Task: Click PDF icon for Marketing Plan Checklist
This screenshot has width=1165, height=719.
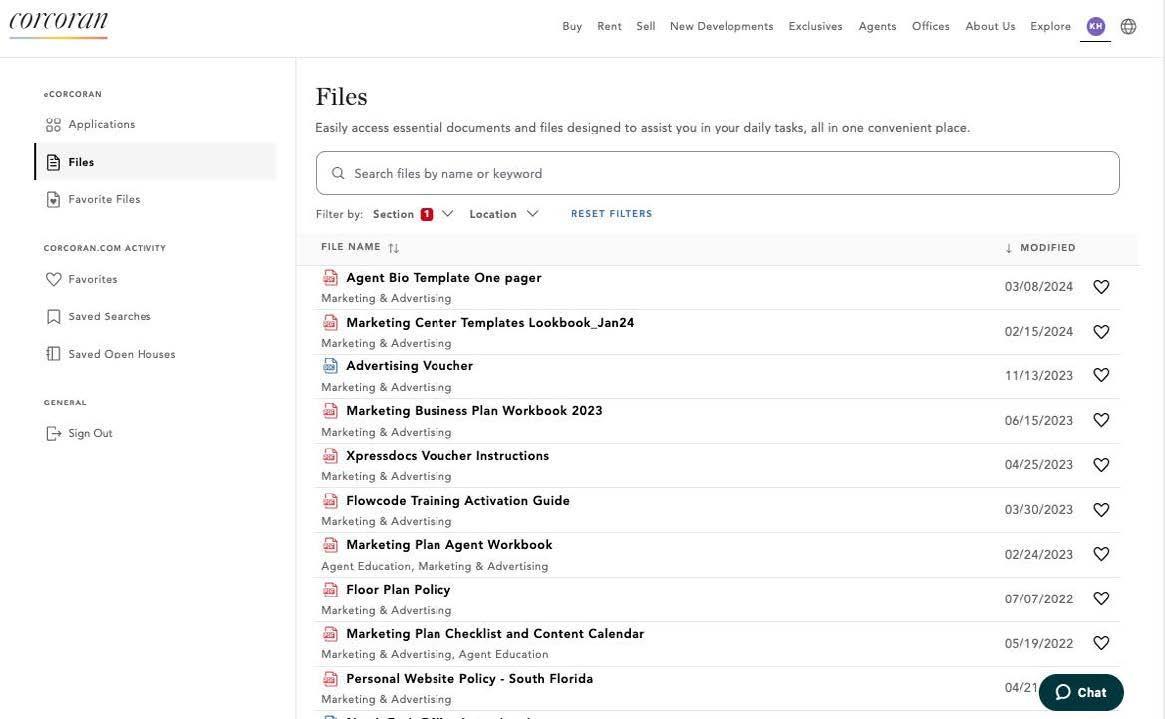Action: coord(330,634)
